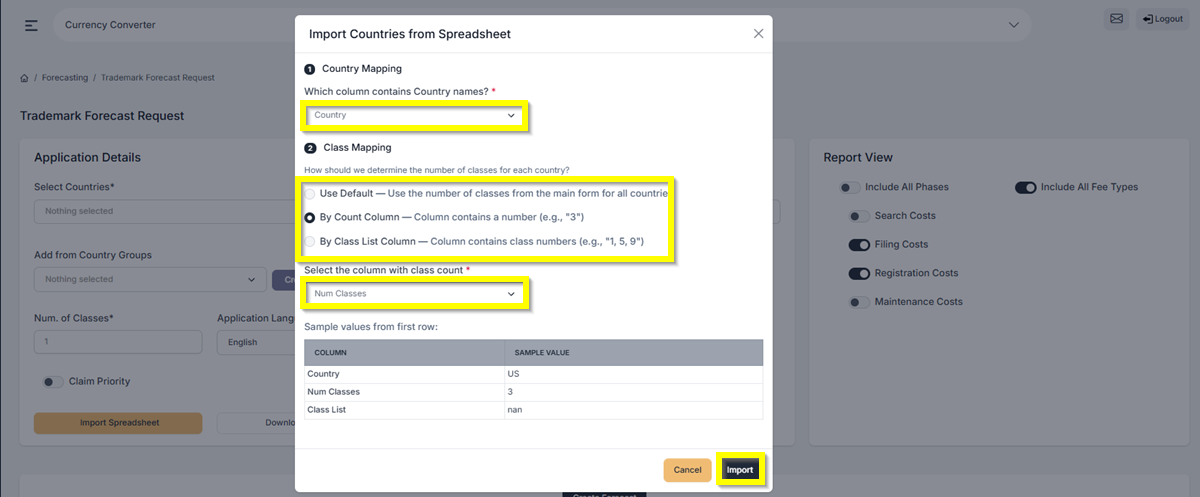Select the Use Default radio option
1200x497 pixels.
[310, 193]
